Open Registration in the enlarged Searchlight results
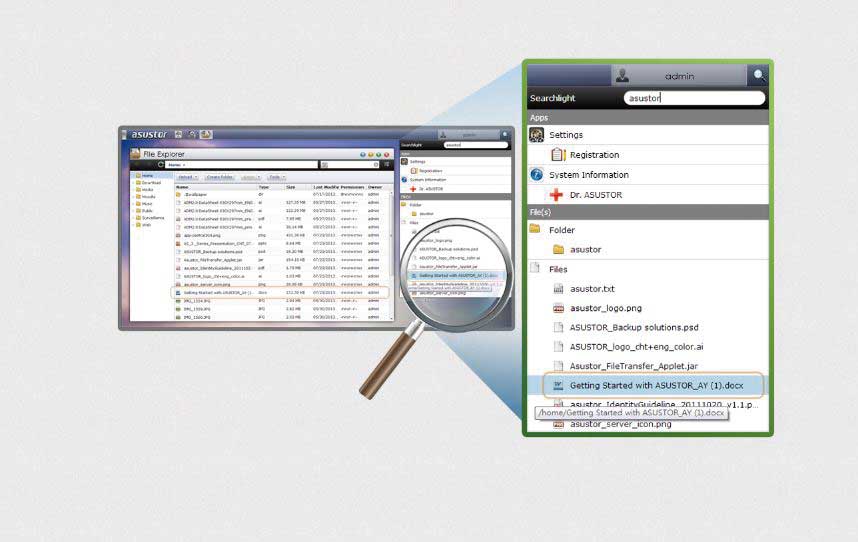This screenshot has height=542, width=858. (x=648, y=155)
